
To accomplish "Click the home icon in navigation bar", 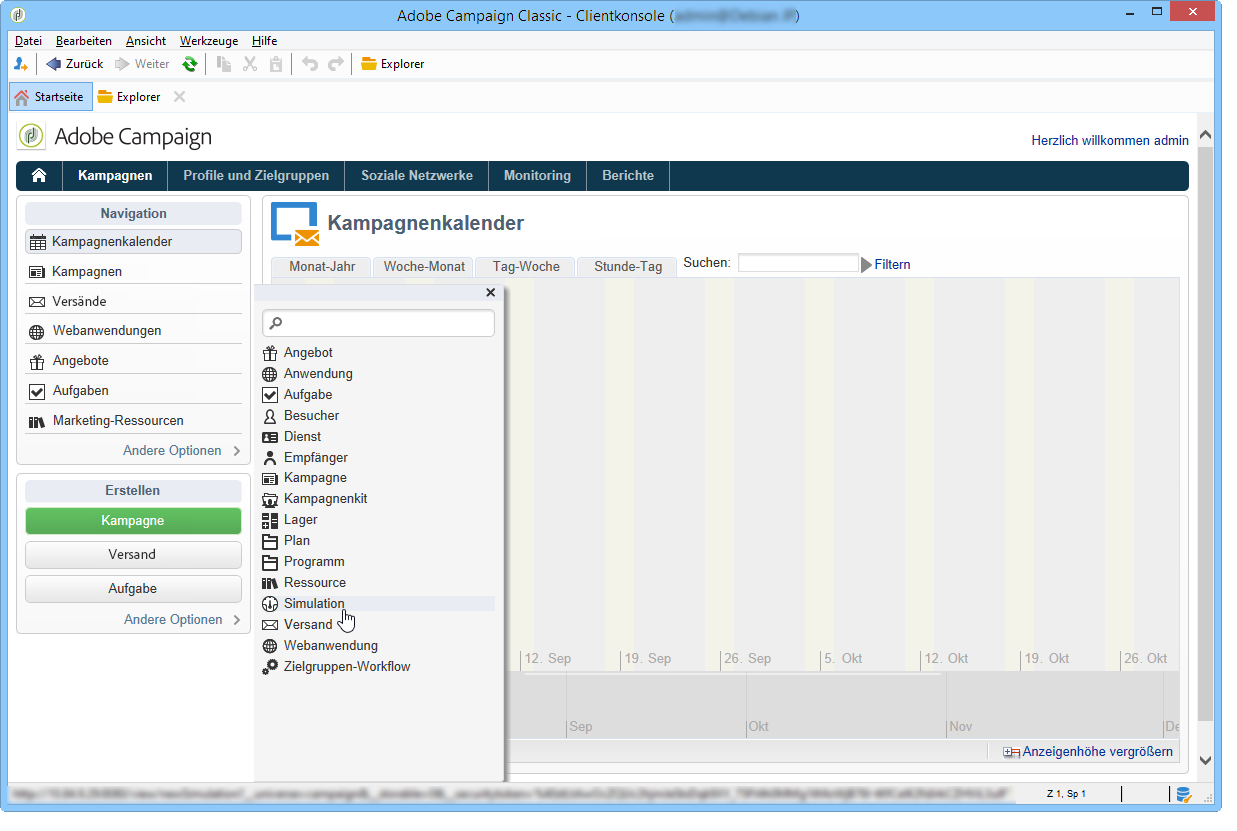I will 39,176.
